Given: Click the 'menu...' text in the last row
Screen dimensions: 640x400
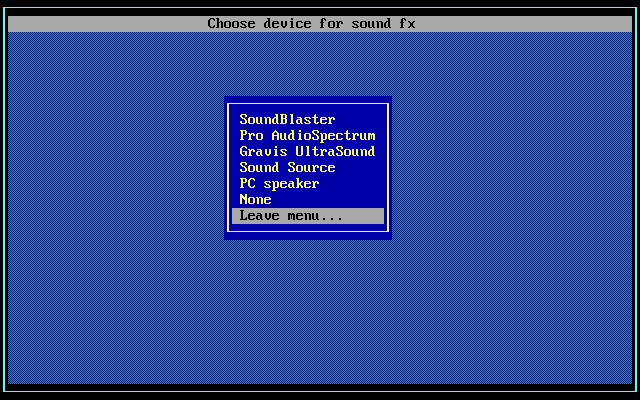Looking at the screenshot, I should [x=315, y=216].
